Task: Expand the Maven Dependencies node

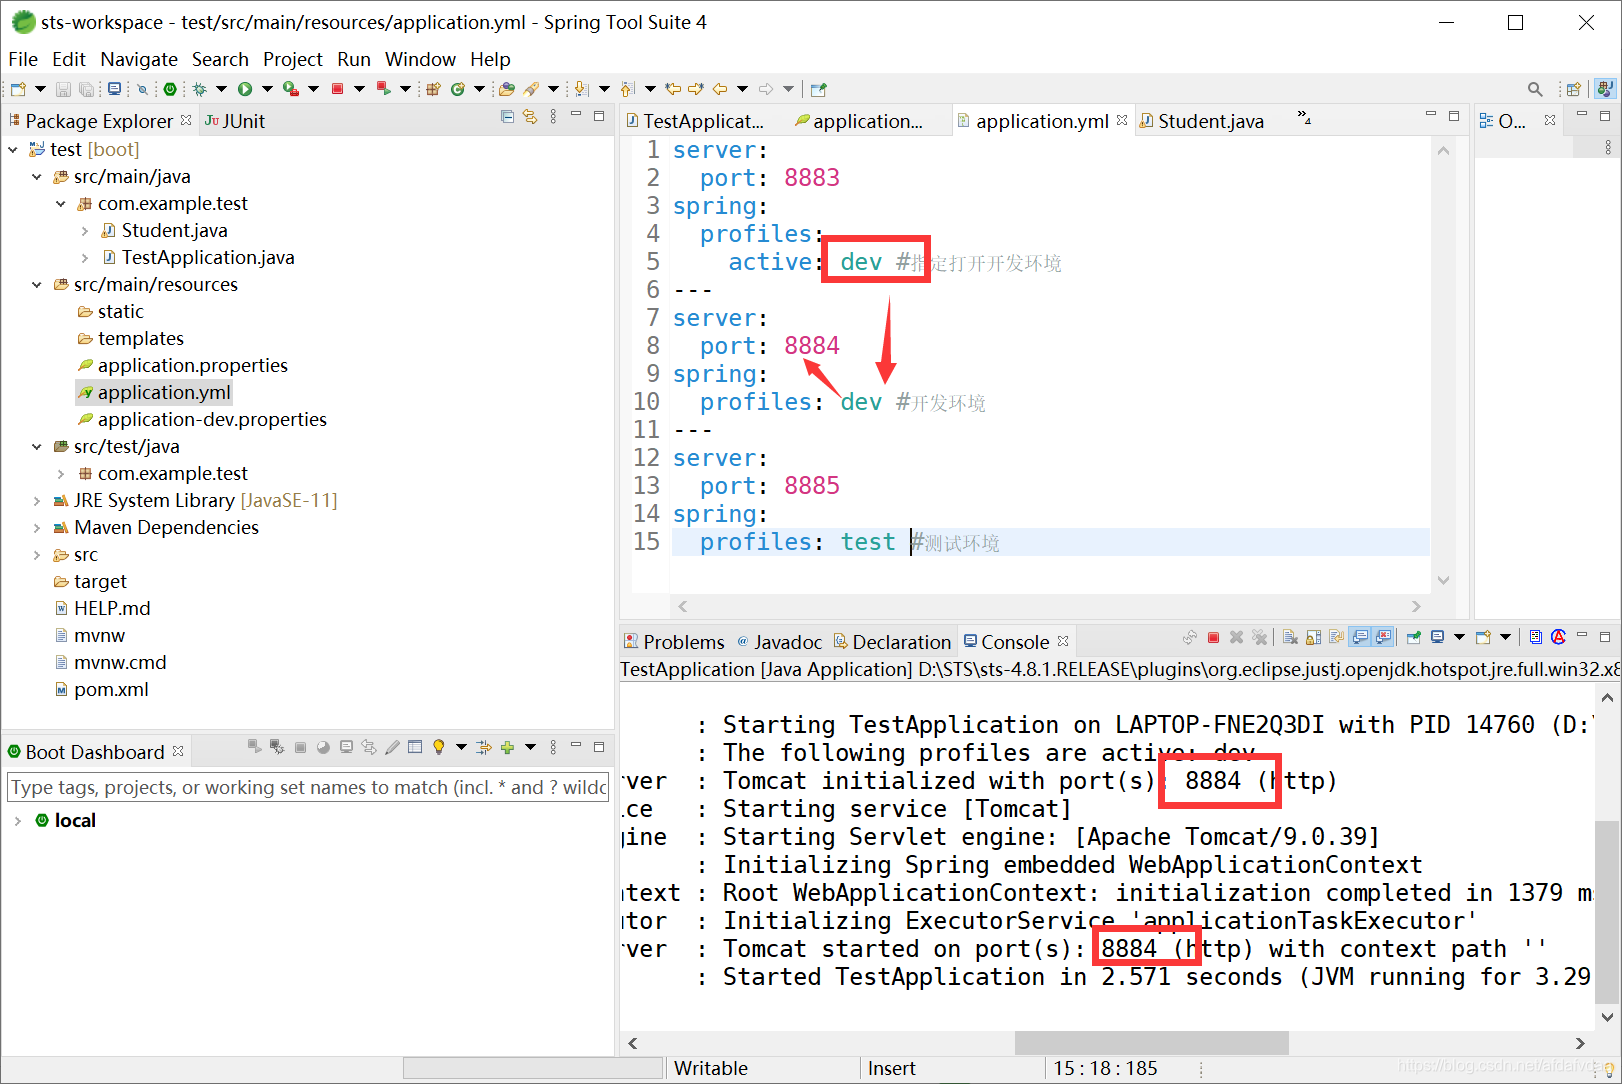Action: 37,527
